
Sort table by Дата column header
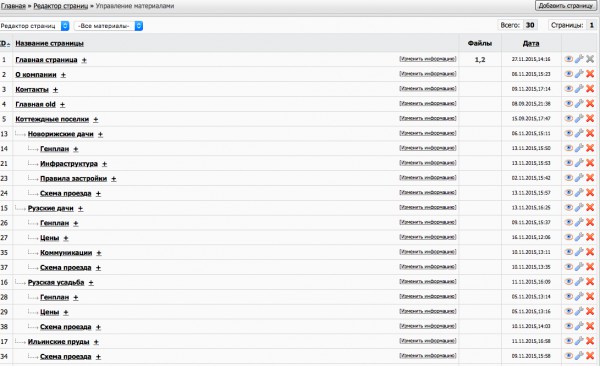[x=531, y=43]
